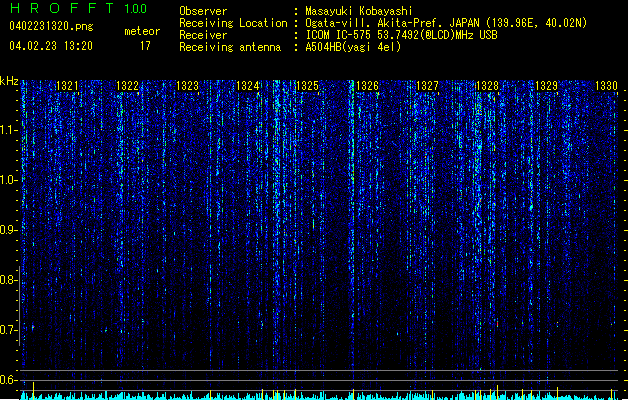
Task: Click the cyan signal level strip at bottom
Action: pos(319,396)
